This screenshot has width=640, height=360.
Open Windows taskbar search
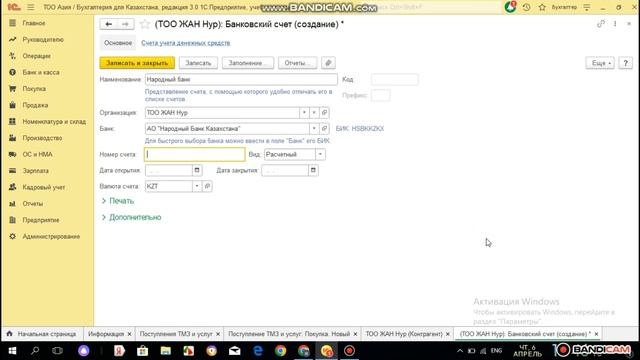35,351
